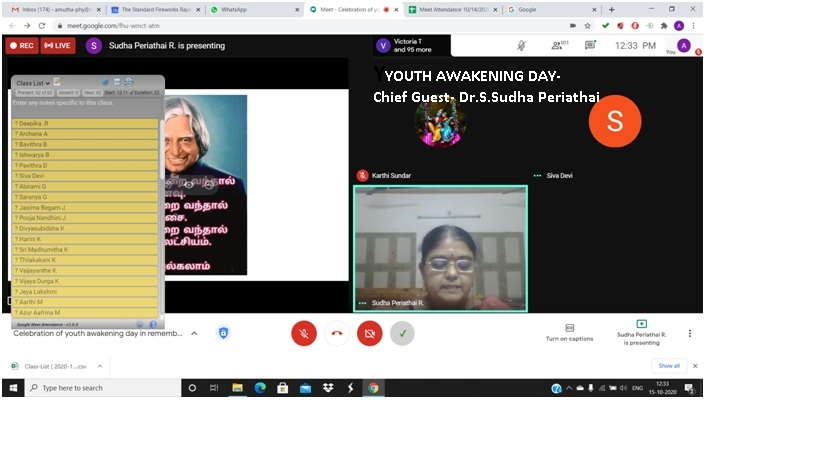Click the save disk icon in attendance panel
819x460 pixels.
117,82
